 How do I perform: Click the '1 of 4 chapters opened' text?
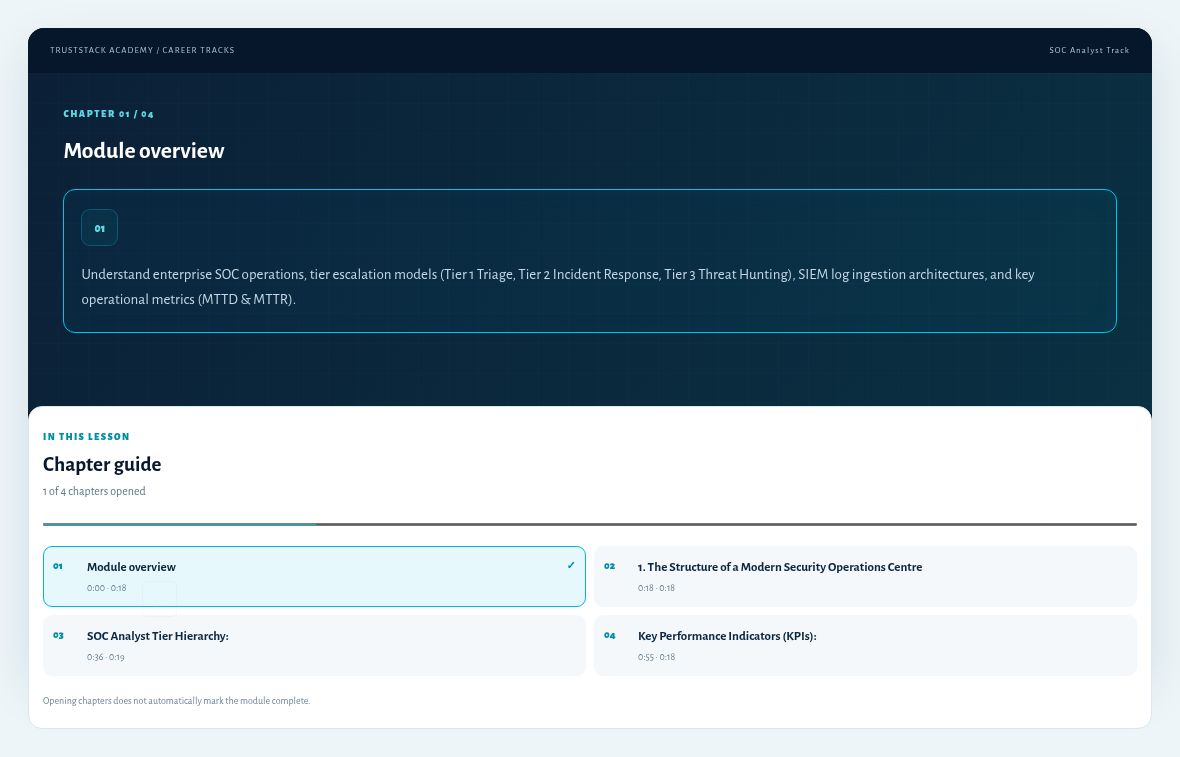94,491
